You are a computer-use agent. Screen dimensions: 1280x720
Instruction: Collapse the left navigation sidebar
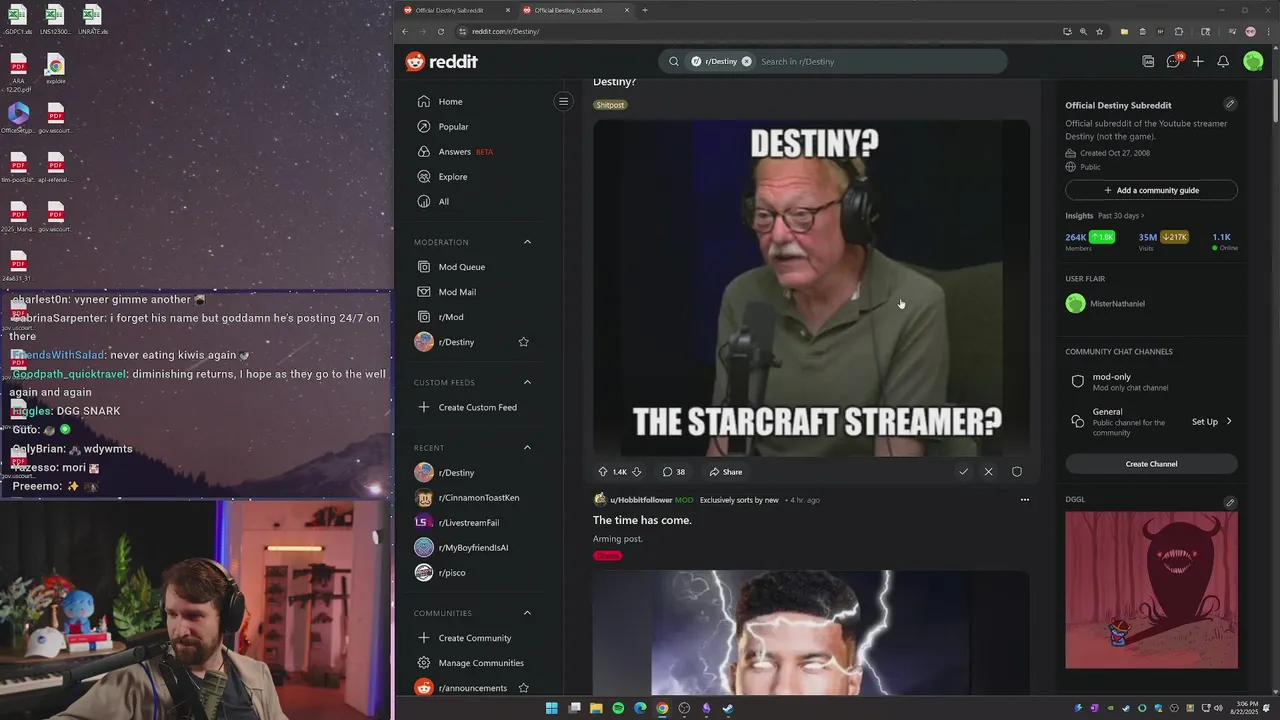[563, 101]
